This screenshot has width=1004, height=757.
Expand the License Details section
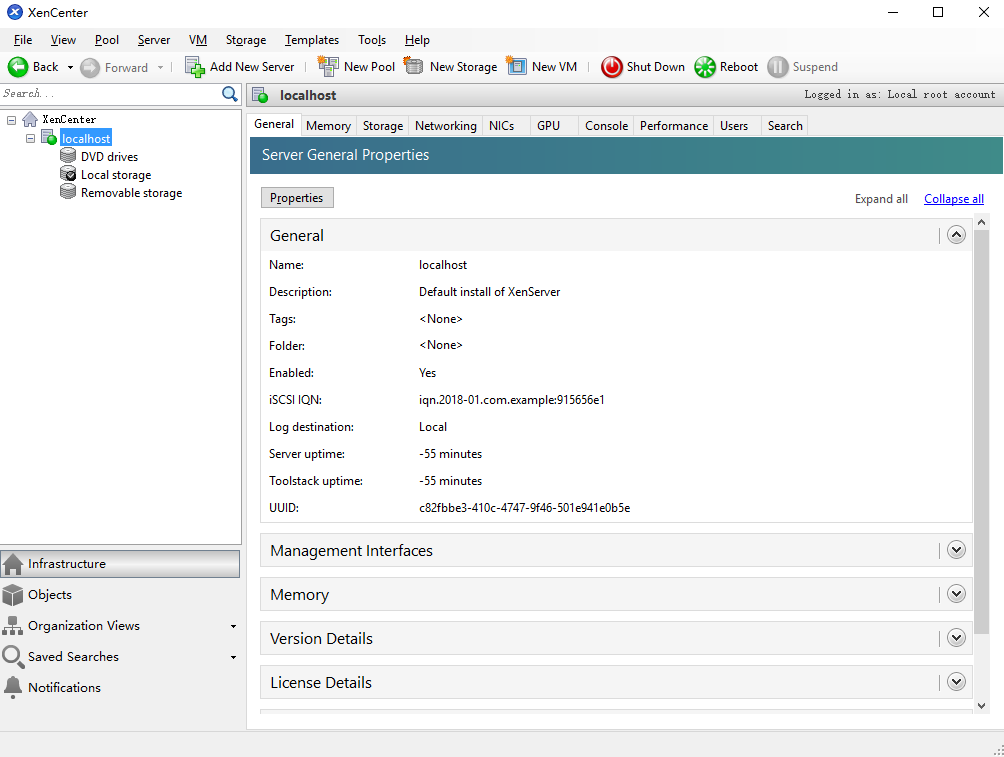[956, 681]
